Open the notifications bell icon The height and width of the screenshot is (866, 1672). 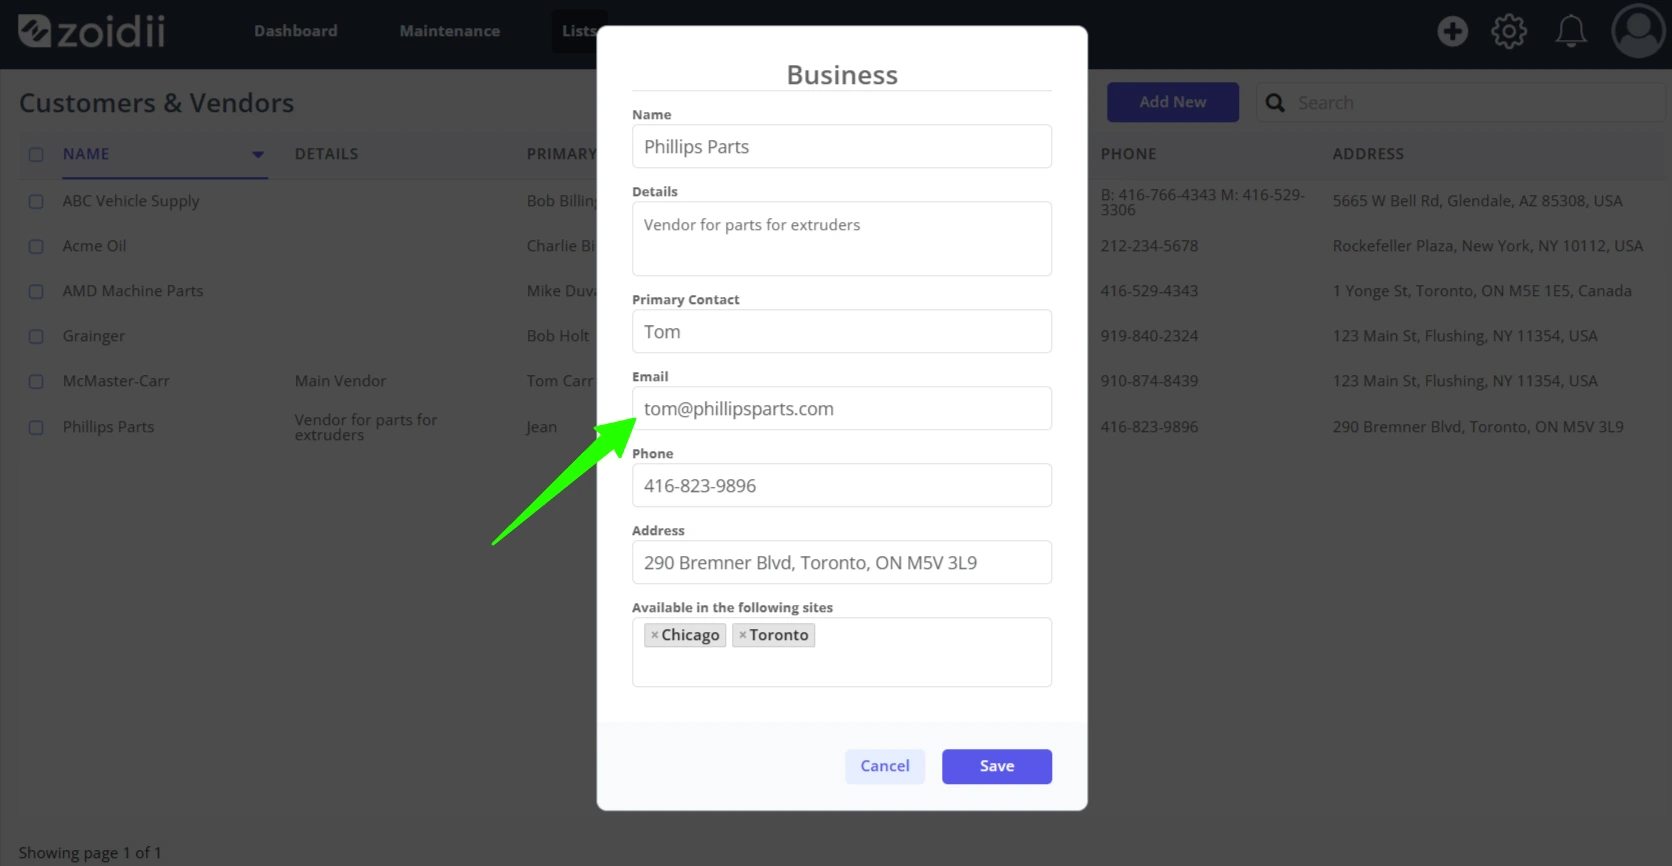coord(1571,31)
